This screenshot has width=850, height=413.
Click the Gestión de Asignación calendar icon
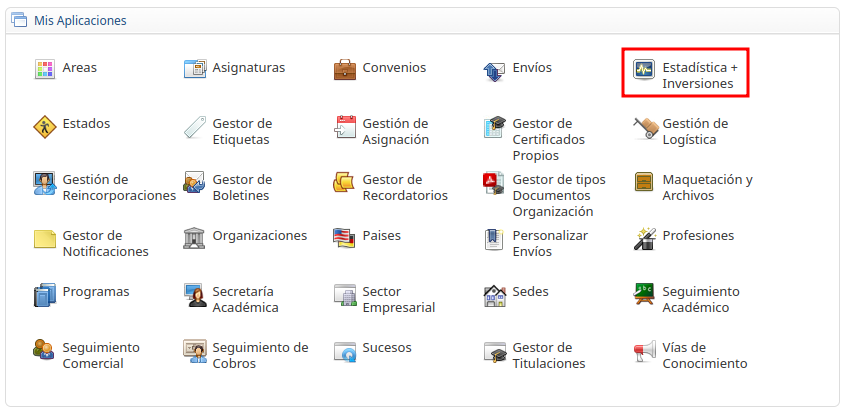345,126
